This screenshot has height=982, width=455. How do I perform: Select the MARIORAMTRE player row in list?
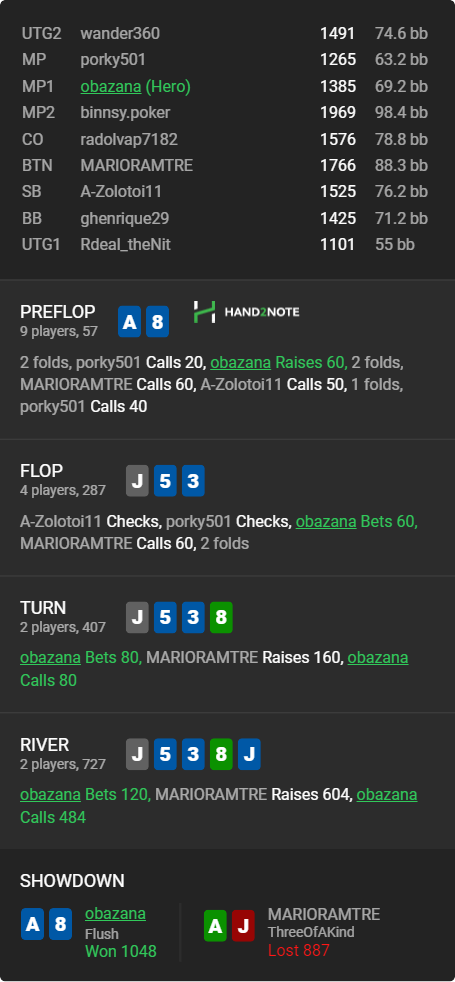[x=225, y=165]
